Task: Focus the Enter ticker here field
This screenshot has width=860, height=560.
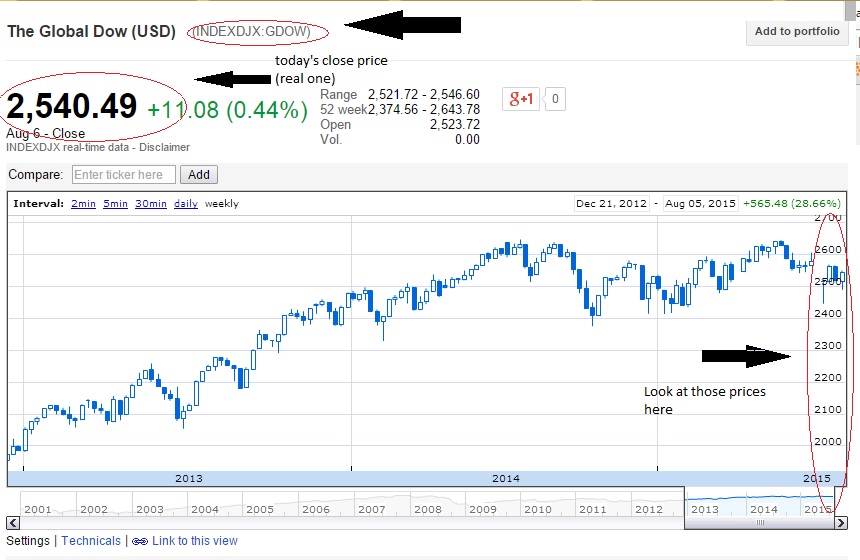Action: tap(123, 175)
